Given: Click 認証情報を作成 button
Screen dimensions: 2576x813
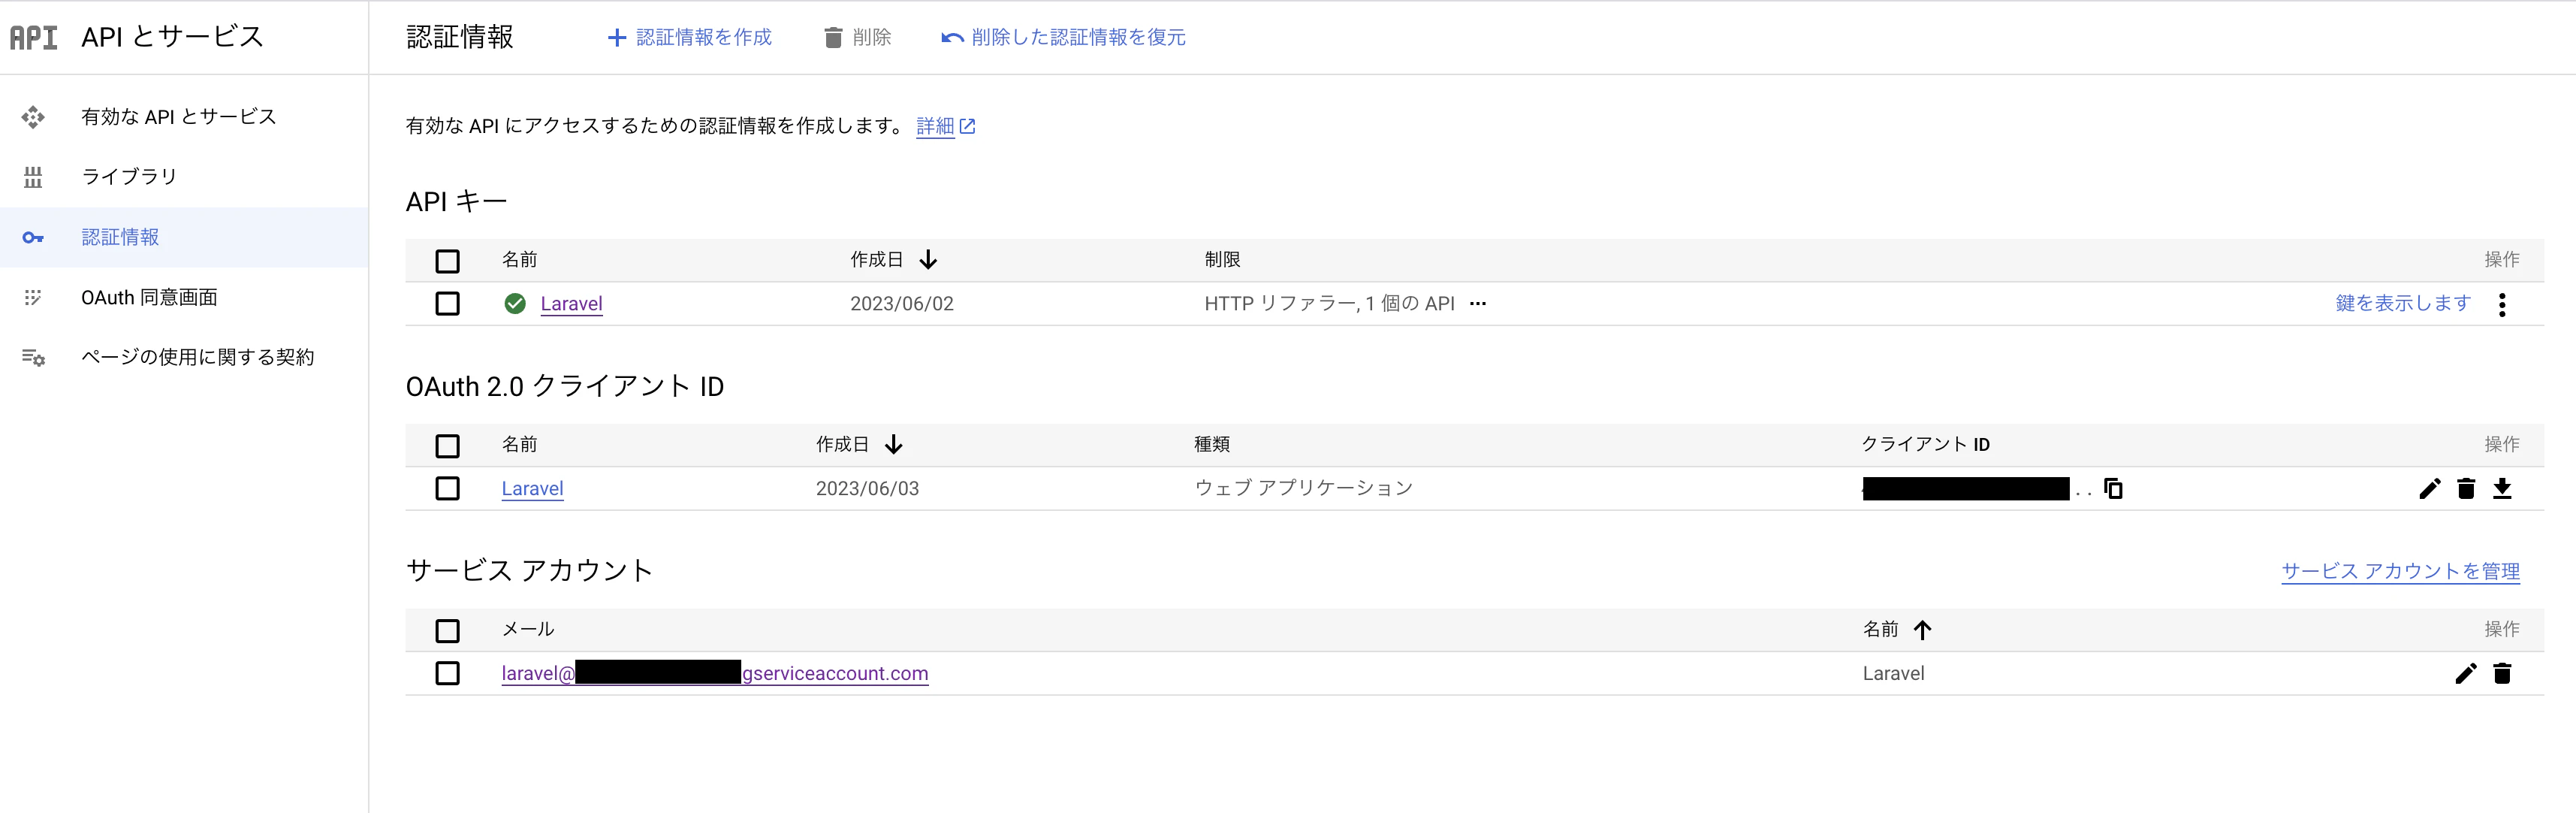Looking at the screenshot, I should pyautogui.click(x=689, y=37).
